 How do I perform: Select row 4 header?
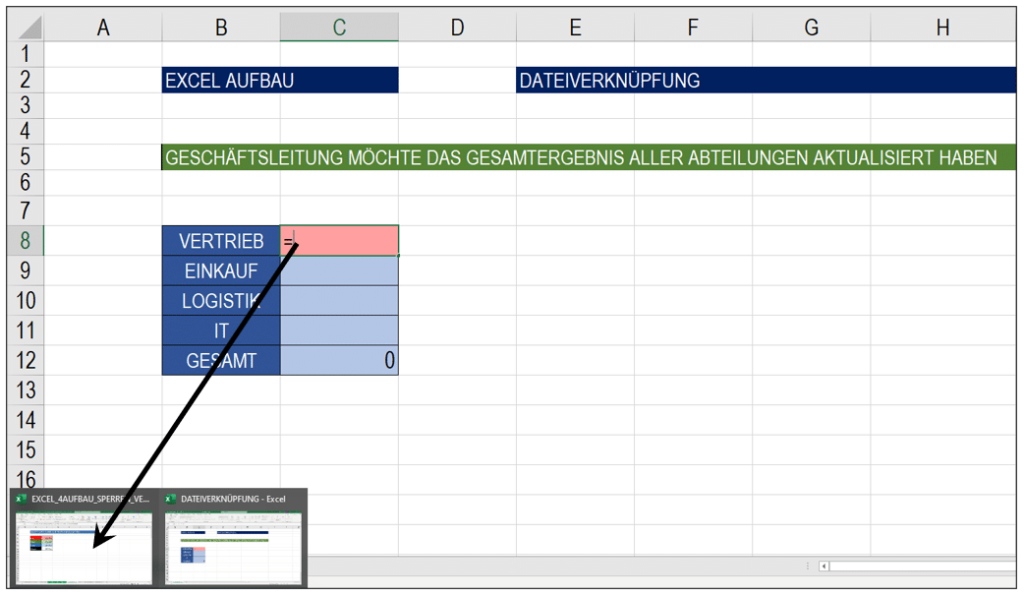tap(25, 131)
